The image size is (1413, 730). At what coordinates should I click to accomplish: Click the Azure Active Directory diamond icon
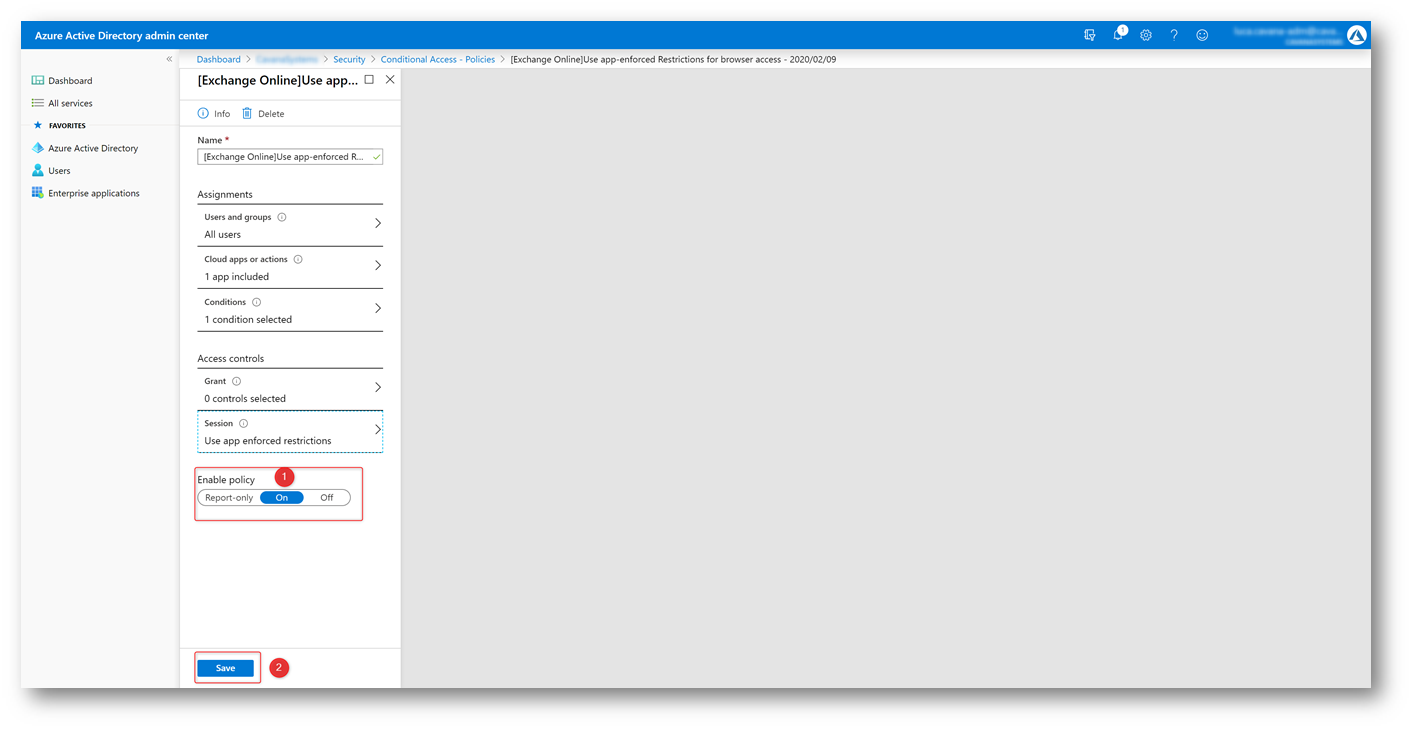click(x=38, y=148)
